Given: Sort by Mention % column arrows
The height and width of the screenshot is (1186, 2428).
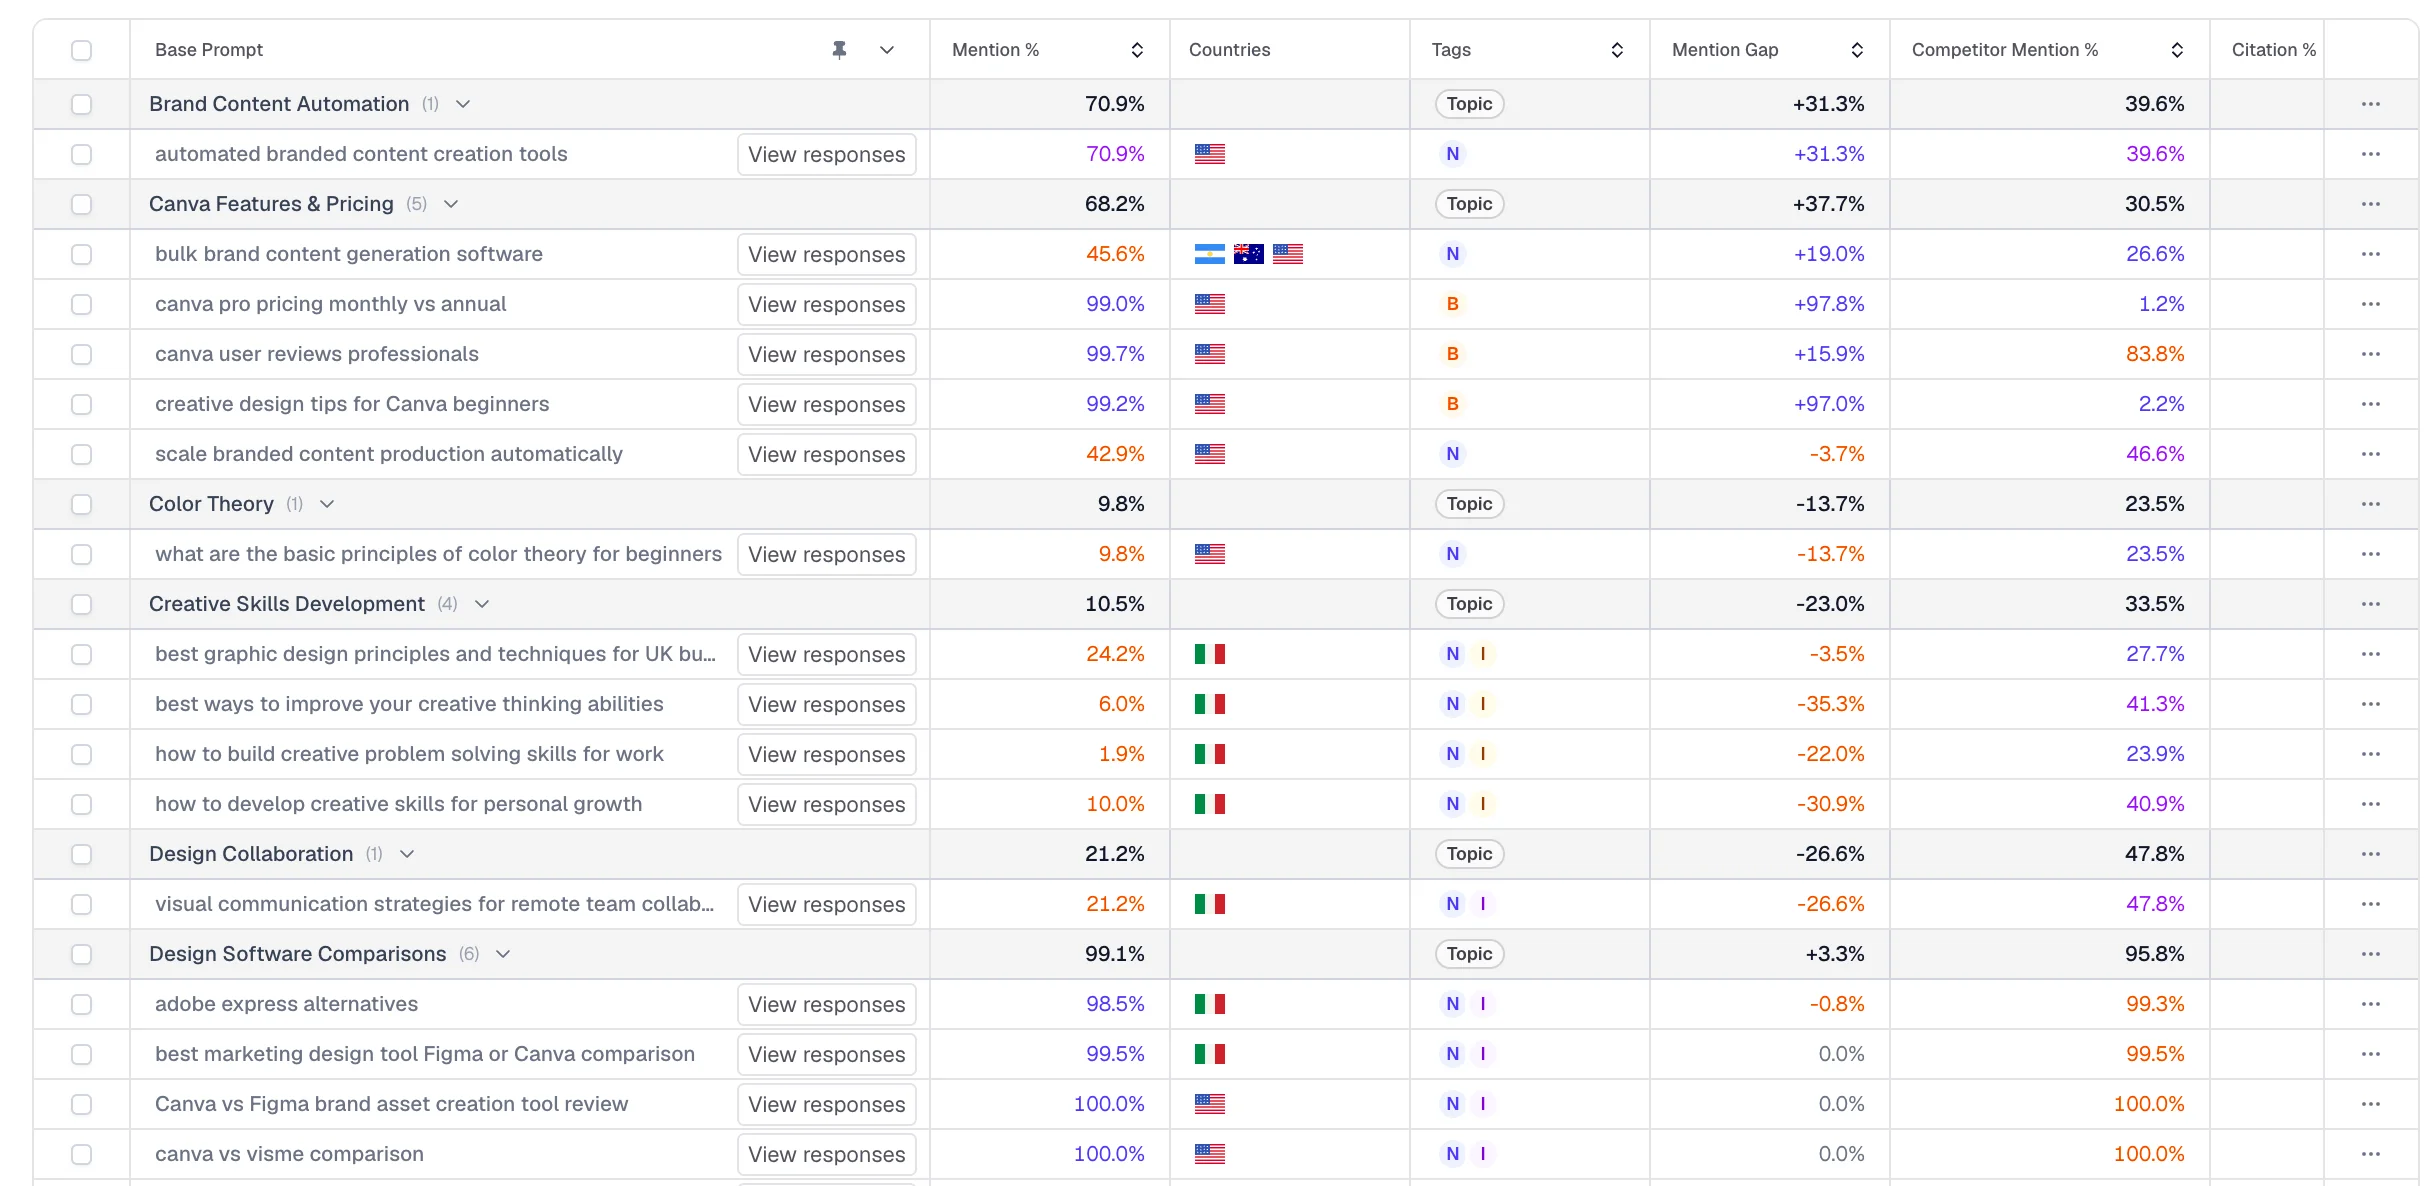Looking at the screenshot, I should pos(1137,50).
